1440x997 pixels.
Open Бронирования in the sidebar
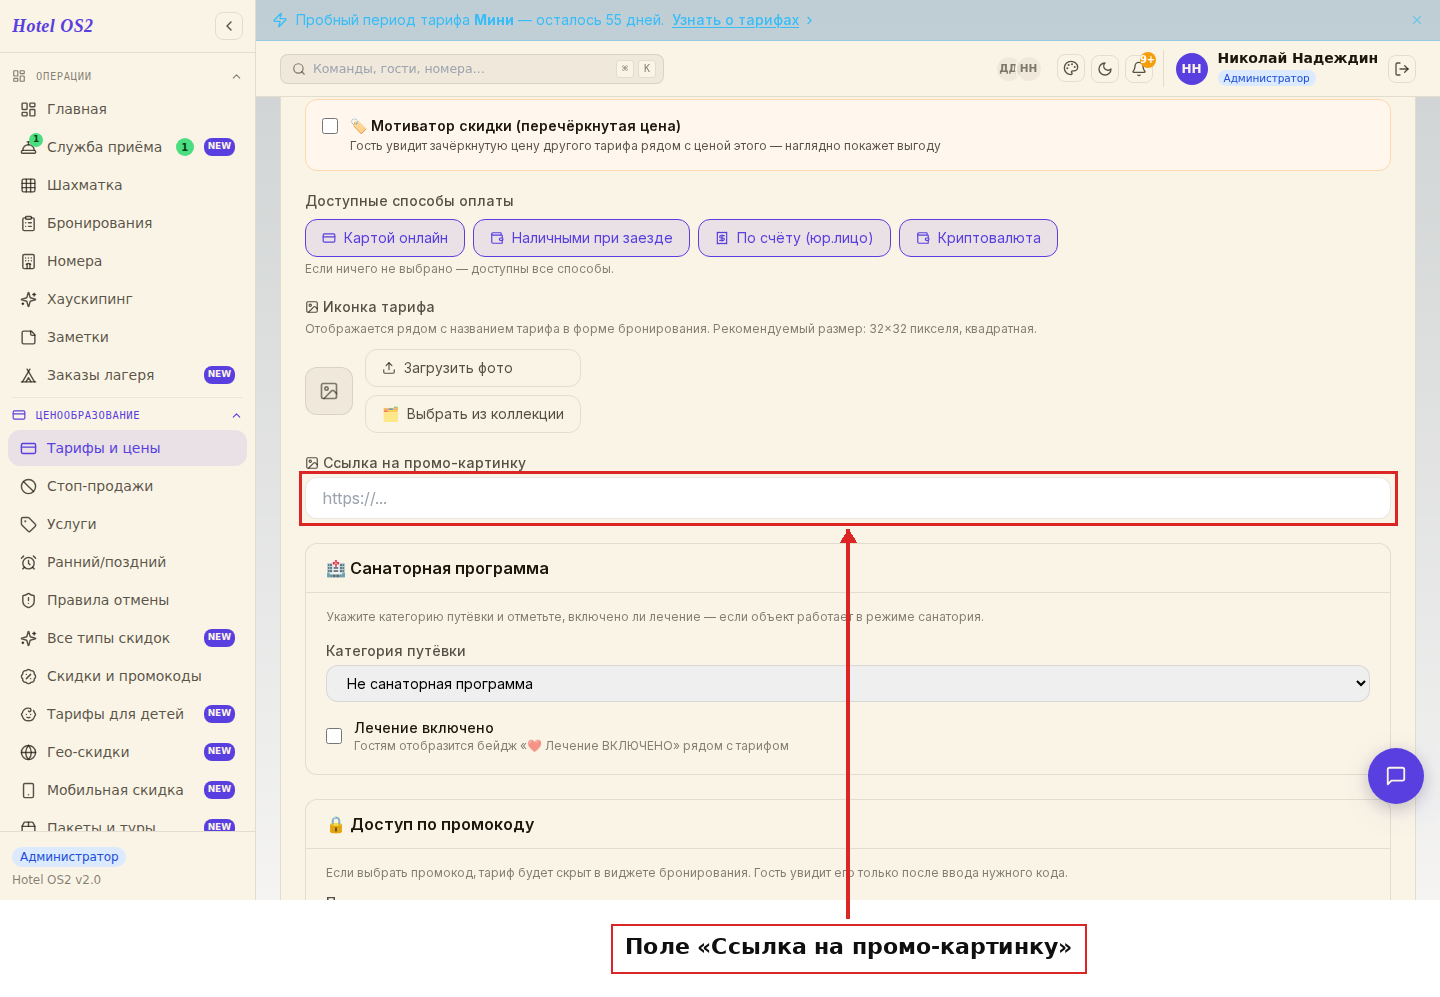pyautogui.click(x=127, y=223)
